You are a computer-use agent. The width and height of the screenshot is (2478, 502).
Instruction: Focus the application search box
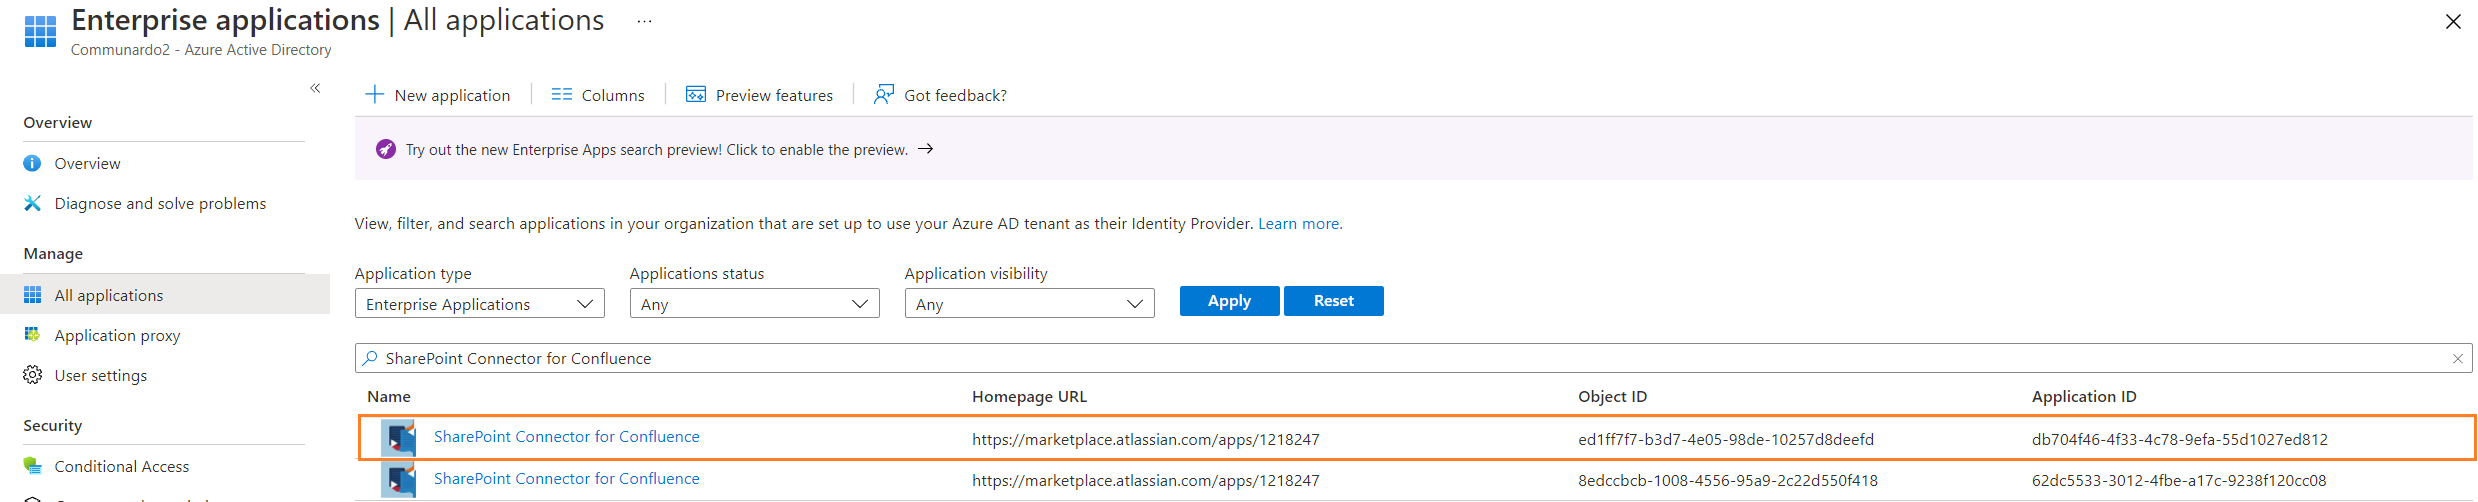1413,358
